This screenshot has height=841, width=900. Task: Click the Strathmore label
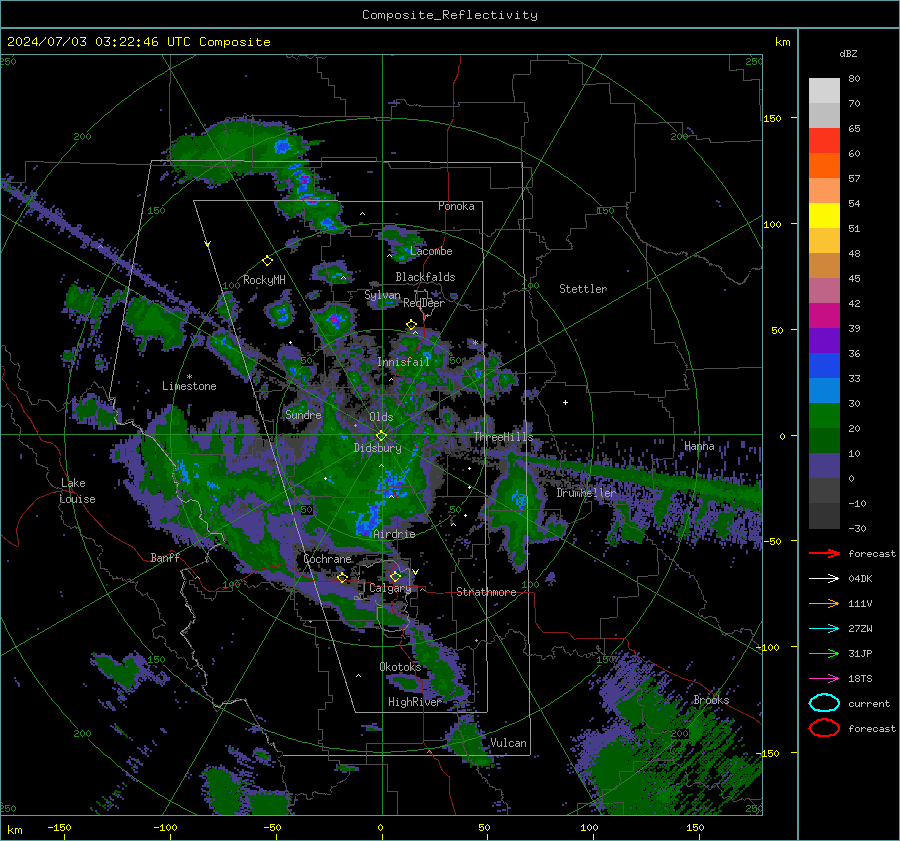pos(486,592)
